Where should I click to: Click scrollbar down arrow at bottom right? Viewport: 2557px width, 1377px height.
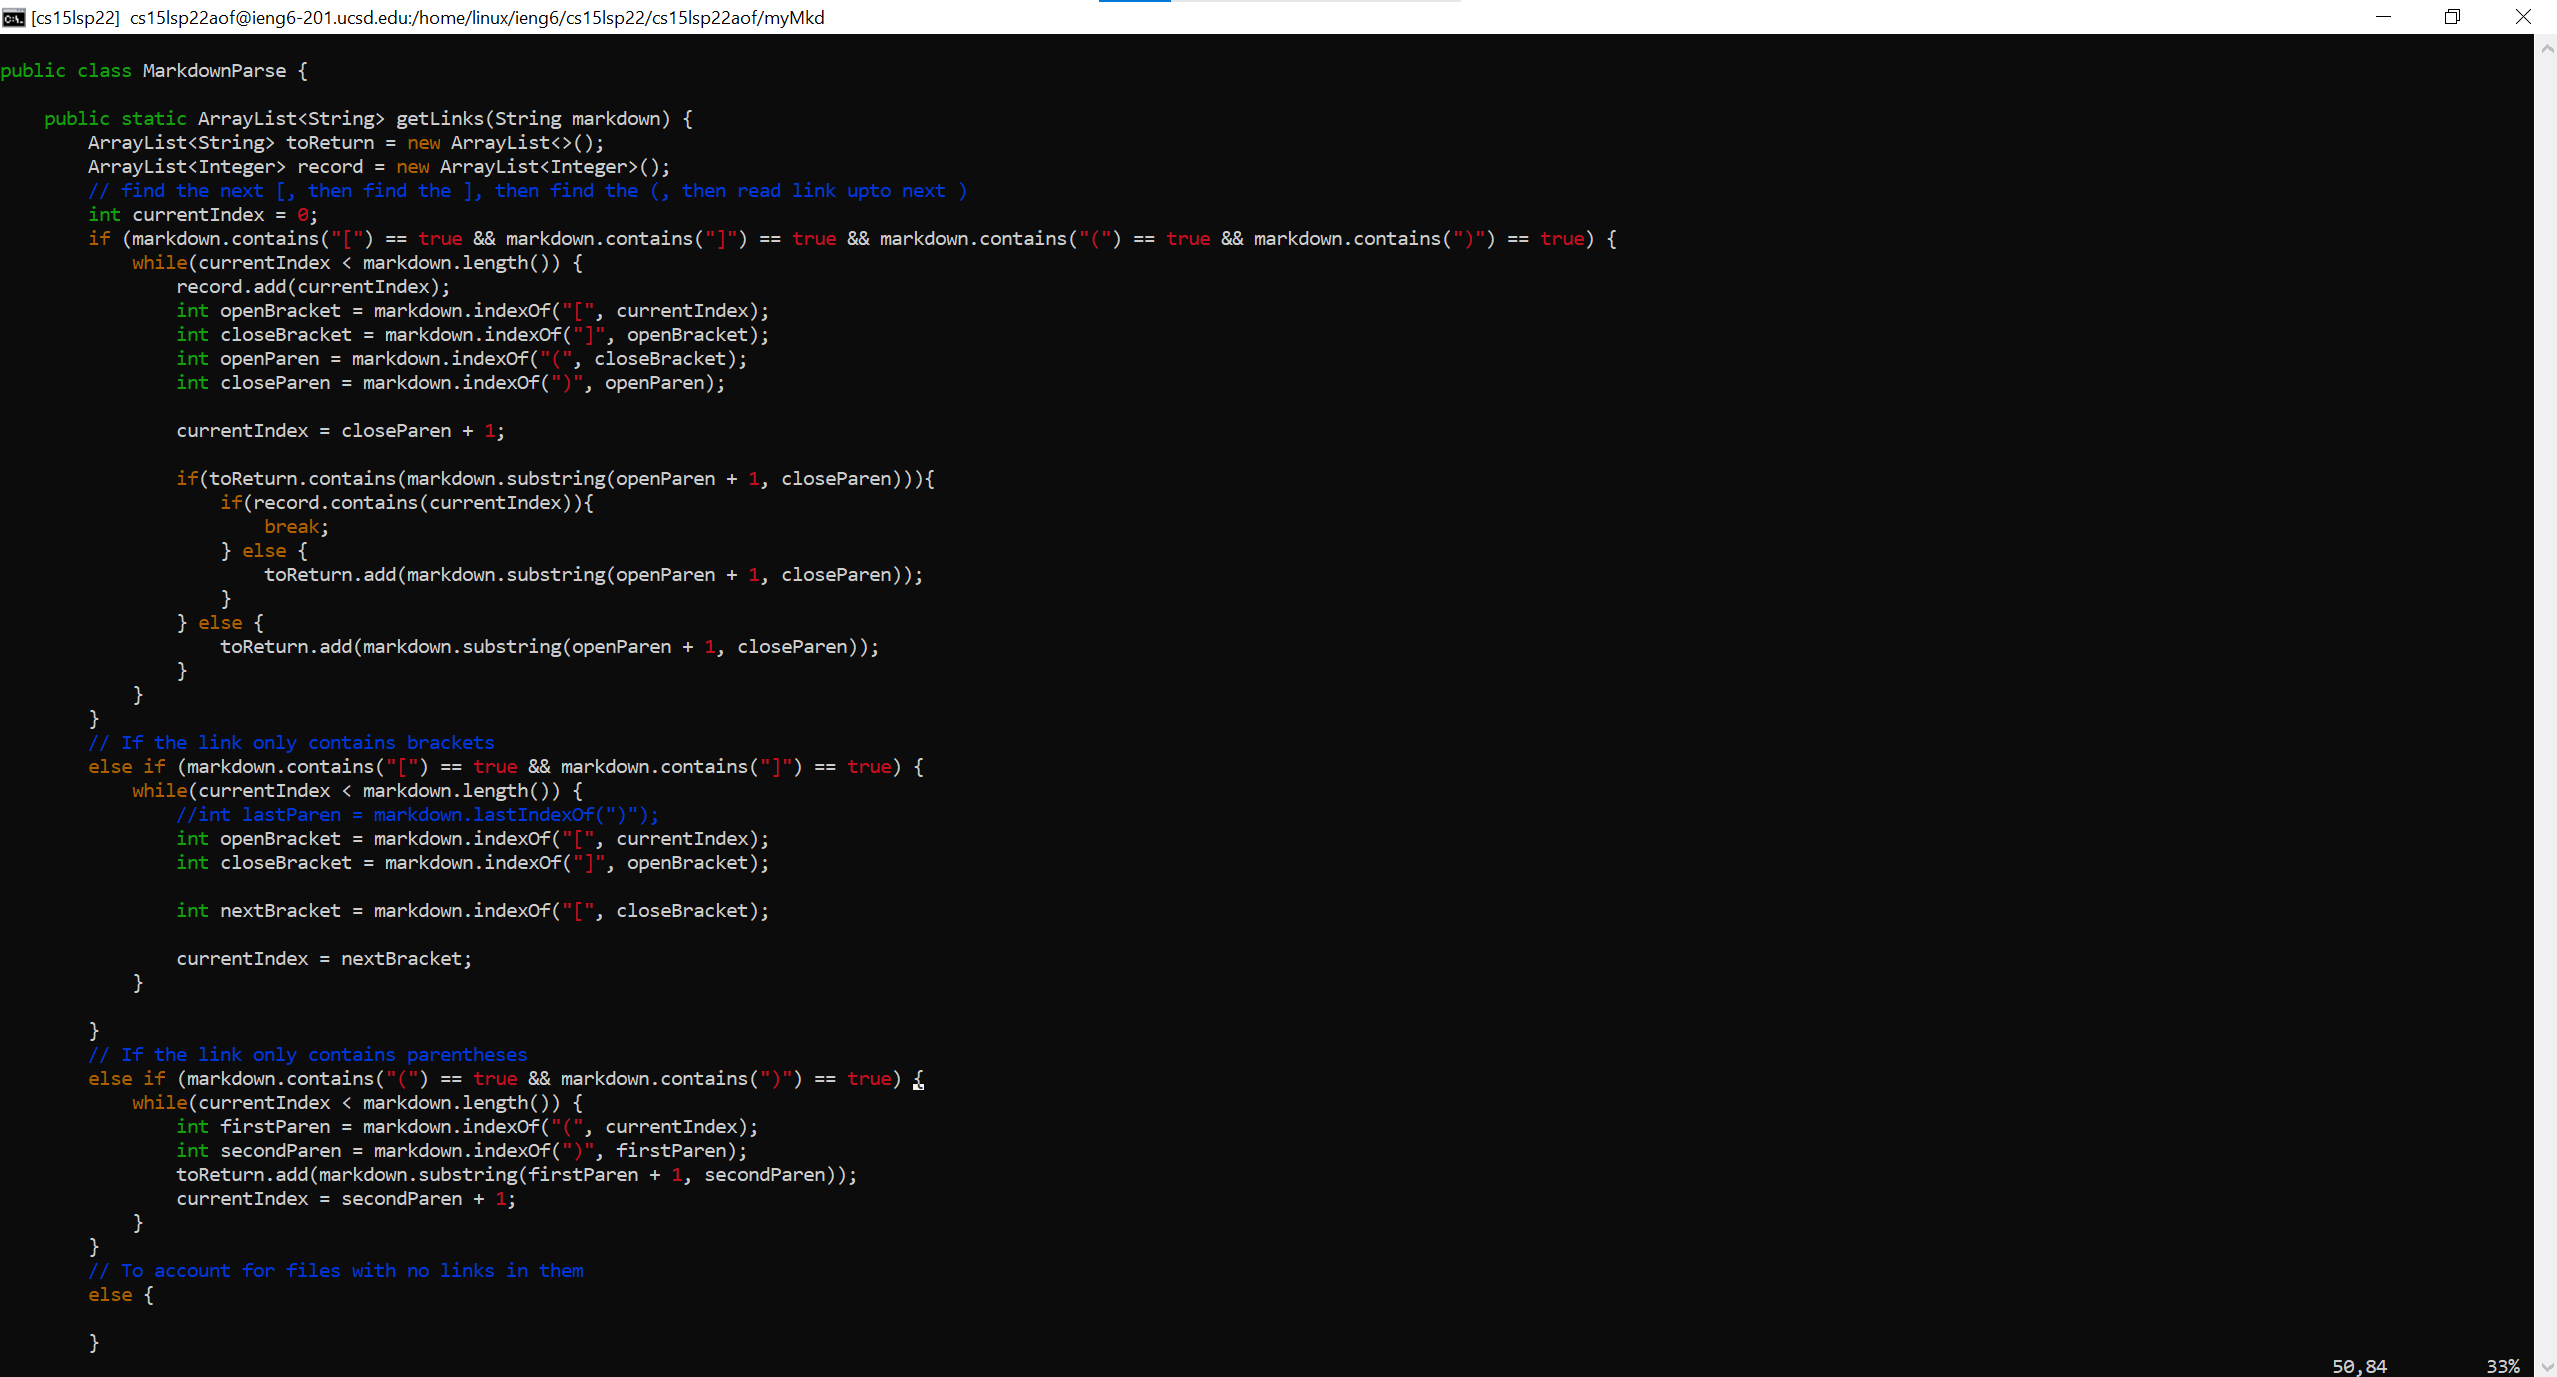click(2546, 1367)
